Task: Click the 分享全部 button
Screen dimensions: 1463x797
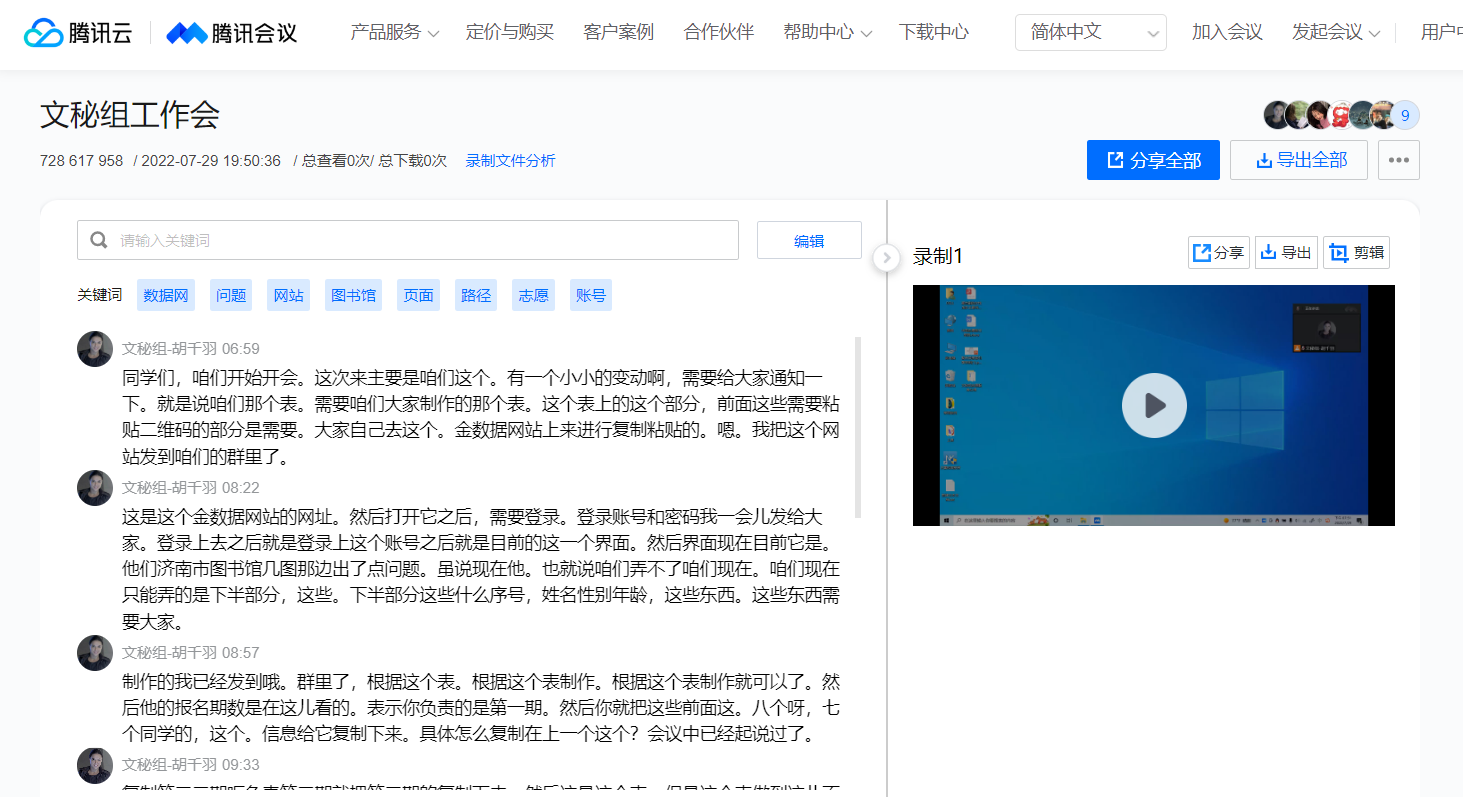Action: coord(1152,160)
